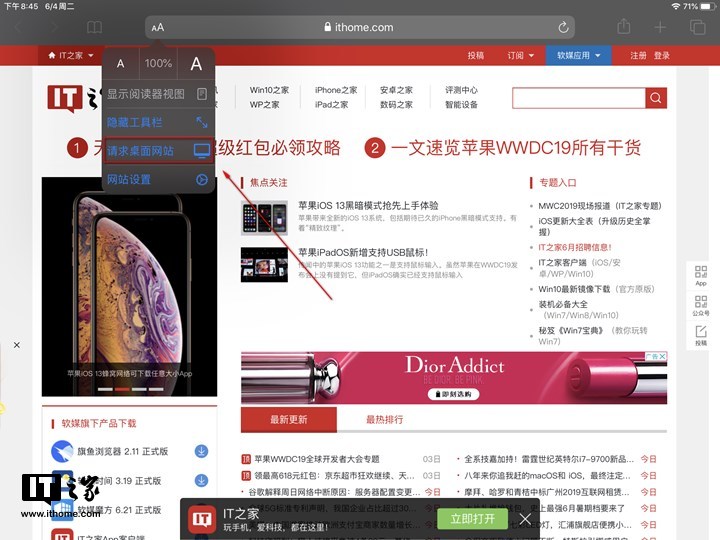Tap green 立即打开 button
Viewport: 720px width, 540px height.
pos(472,519)
